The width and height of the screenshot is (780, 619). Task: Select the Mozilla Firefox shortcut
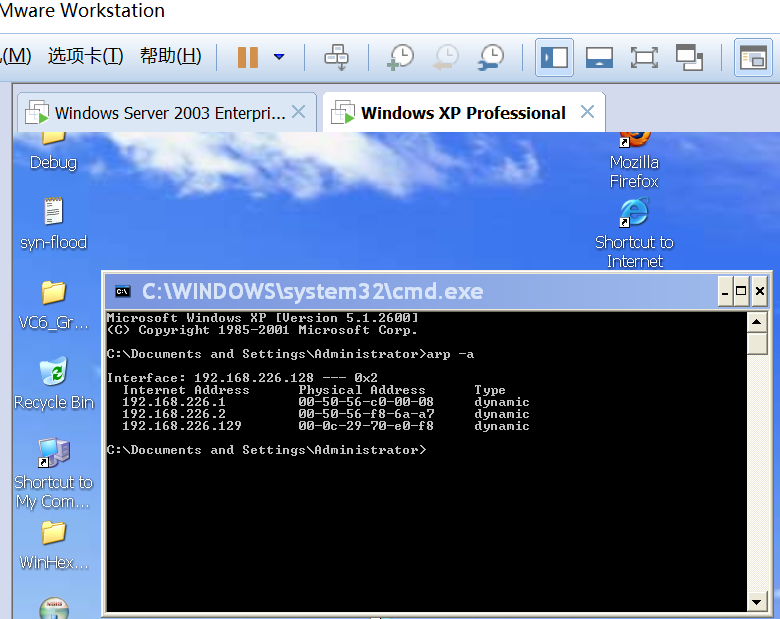(x=634, y=160)
